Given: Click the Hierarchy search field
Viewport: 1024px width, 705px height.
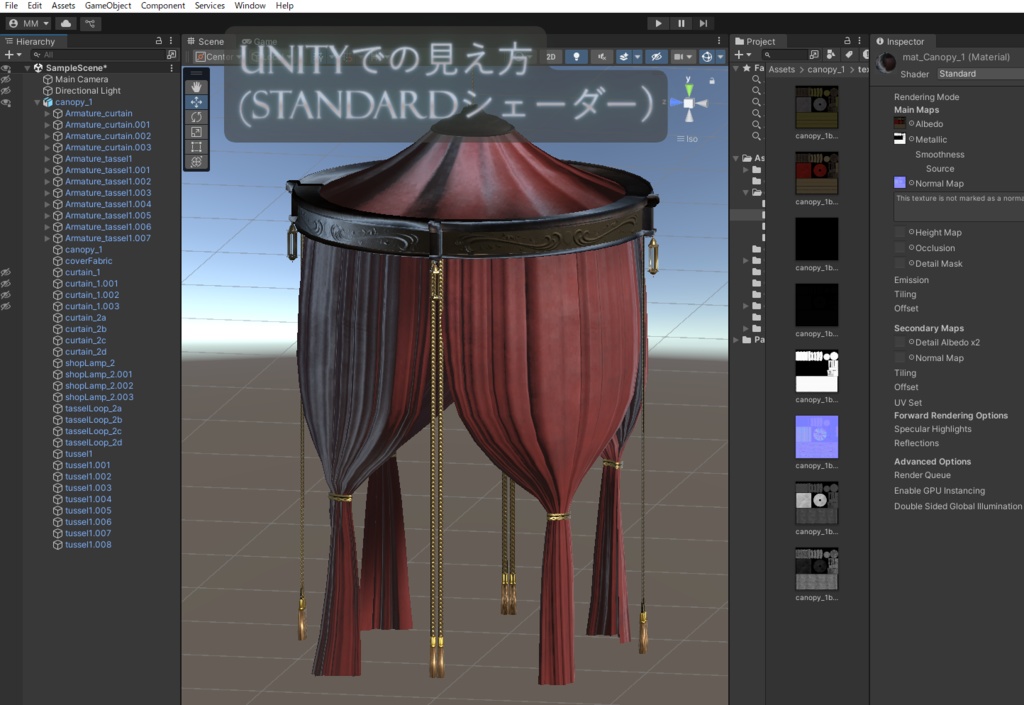Looking at the screenshot, I should (x=98, y=55).
